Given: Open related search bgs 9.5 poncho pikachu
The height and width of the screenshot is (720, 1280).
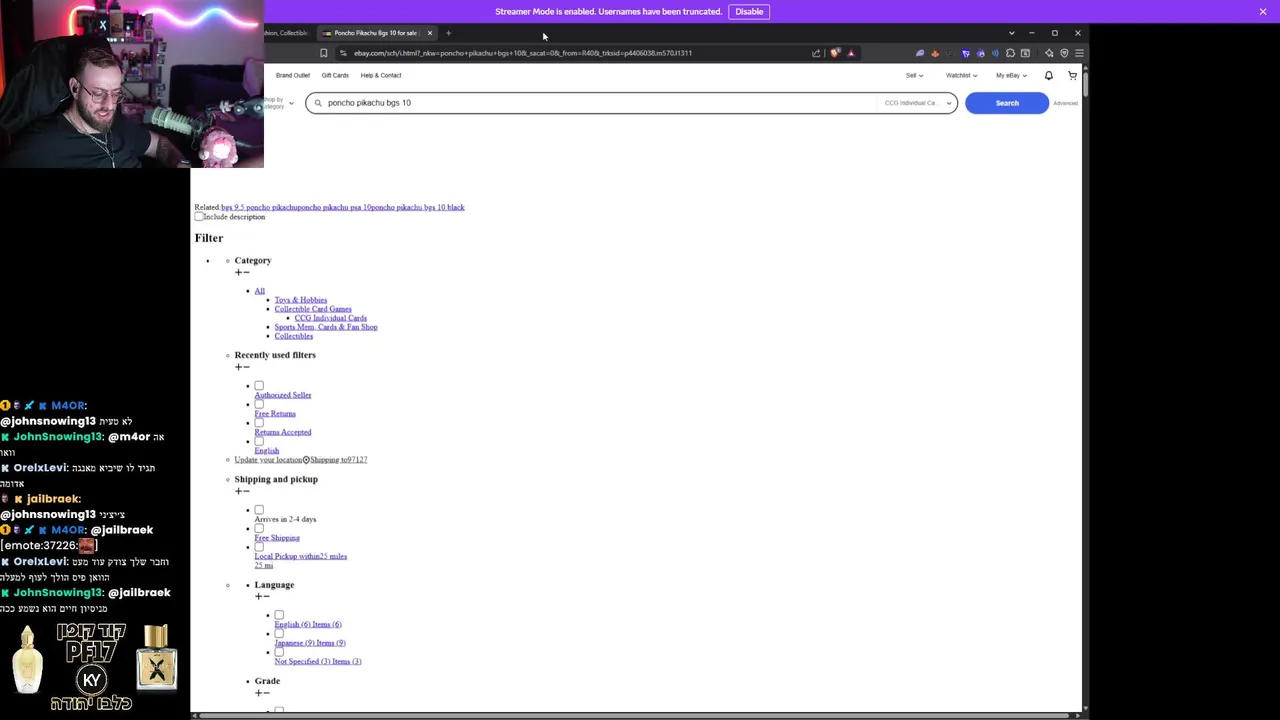Looking at the screenshot, I should tap(258, 207).
